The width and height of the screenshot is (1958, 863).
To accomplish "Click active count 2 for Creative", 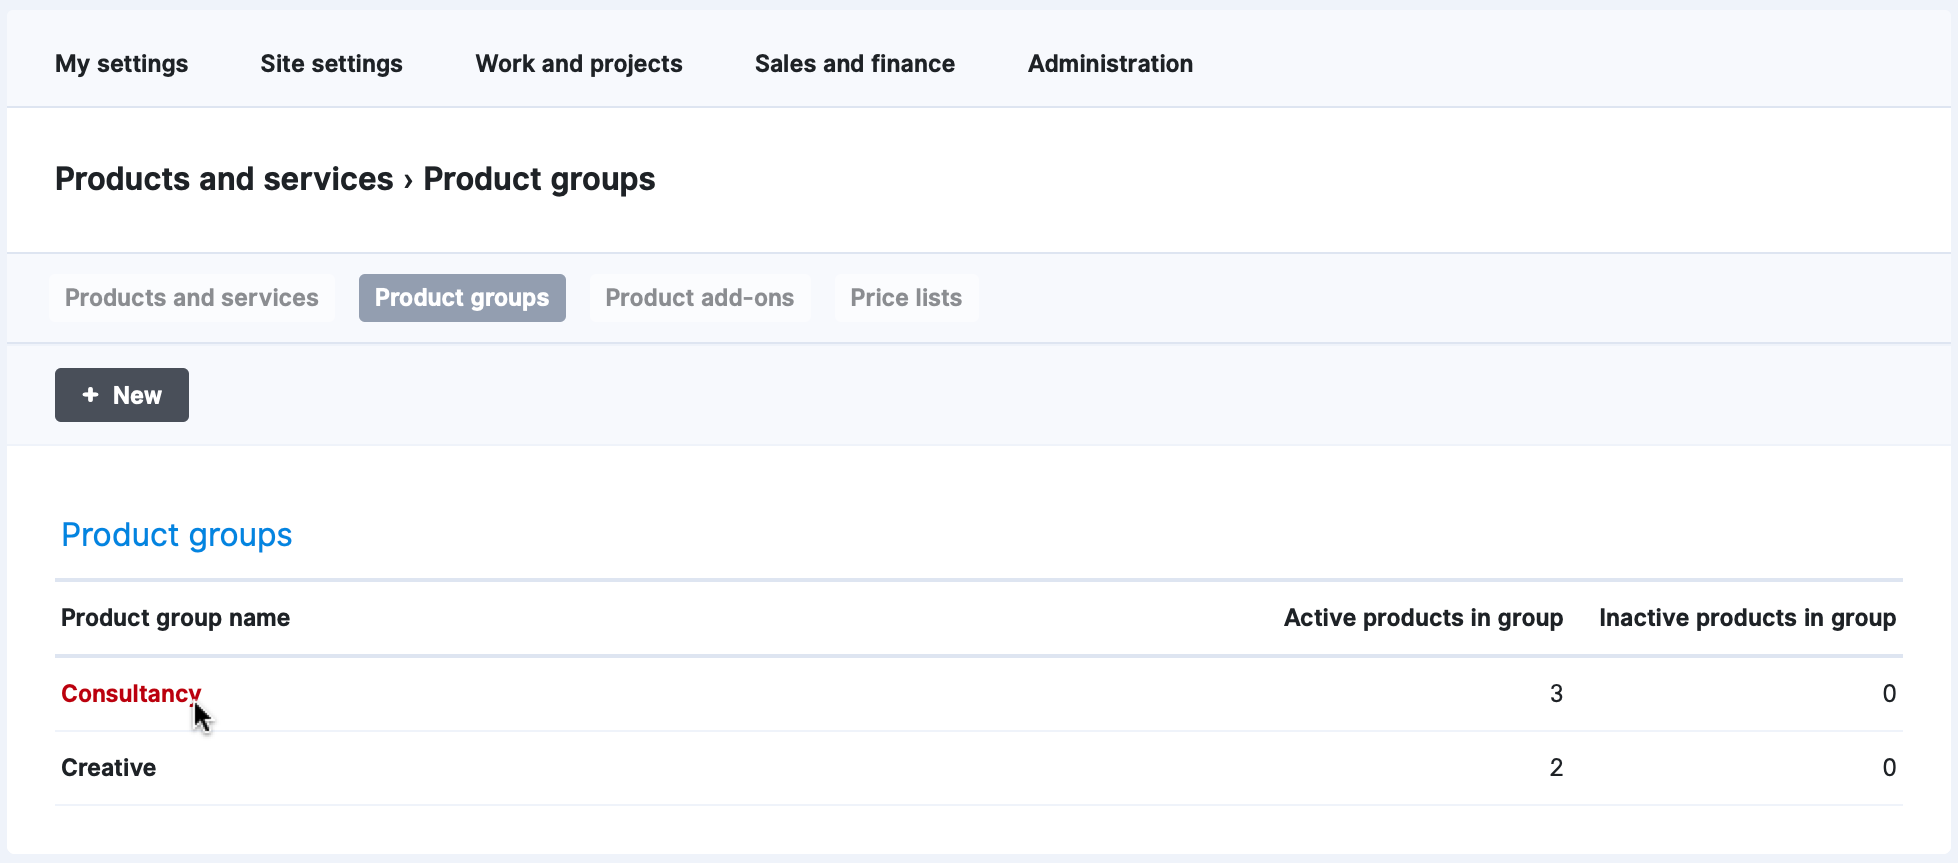I will tap(1556, 768).
